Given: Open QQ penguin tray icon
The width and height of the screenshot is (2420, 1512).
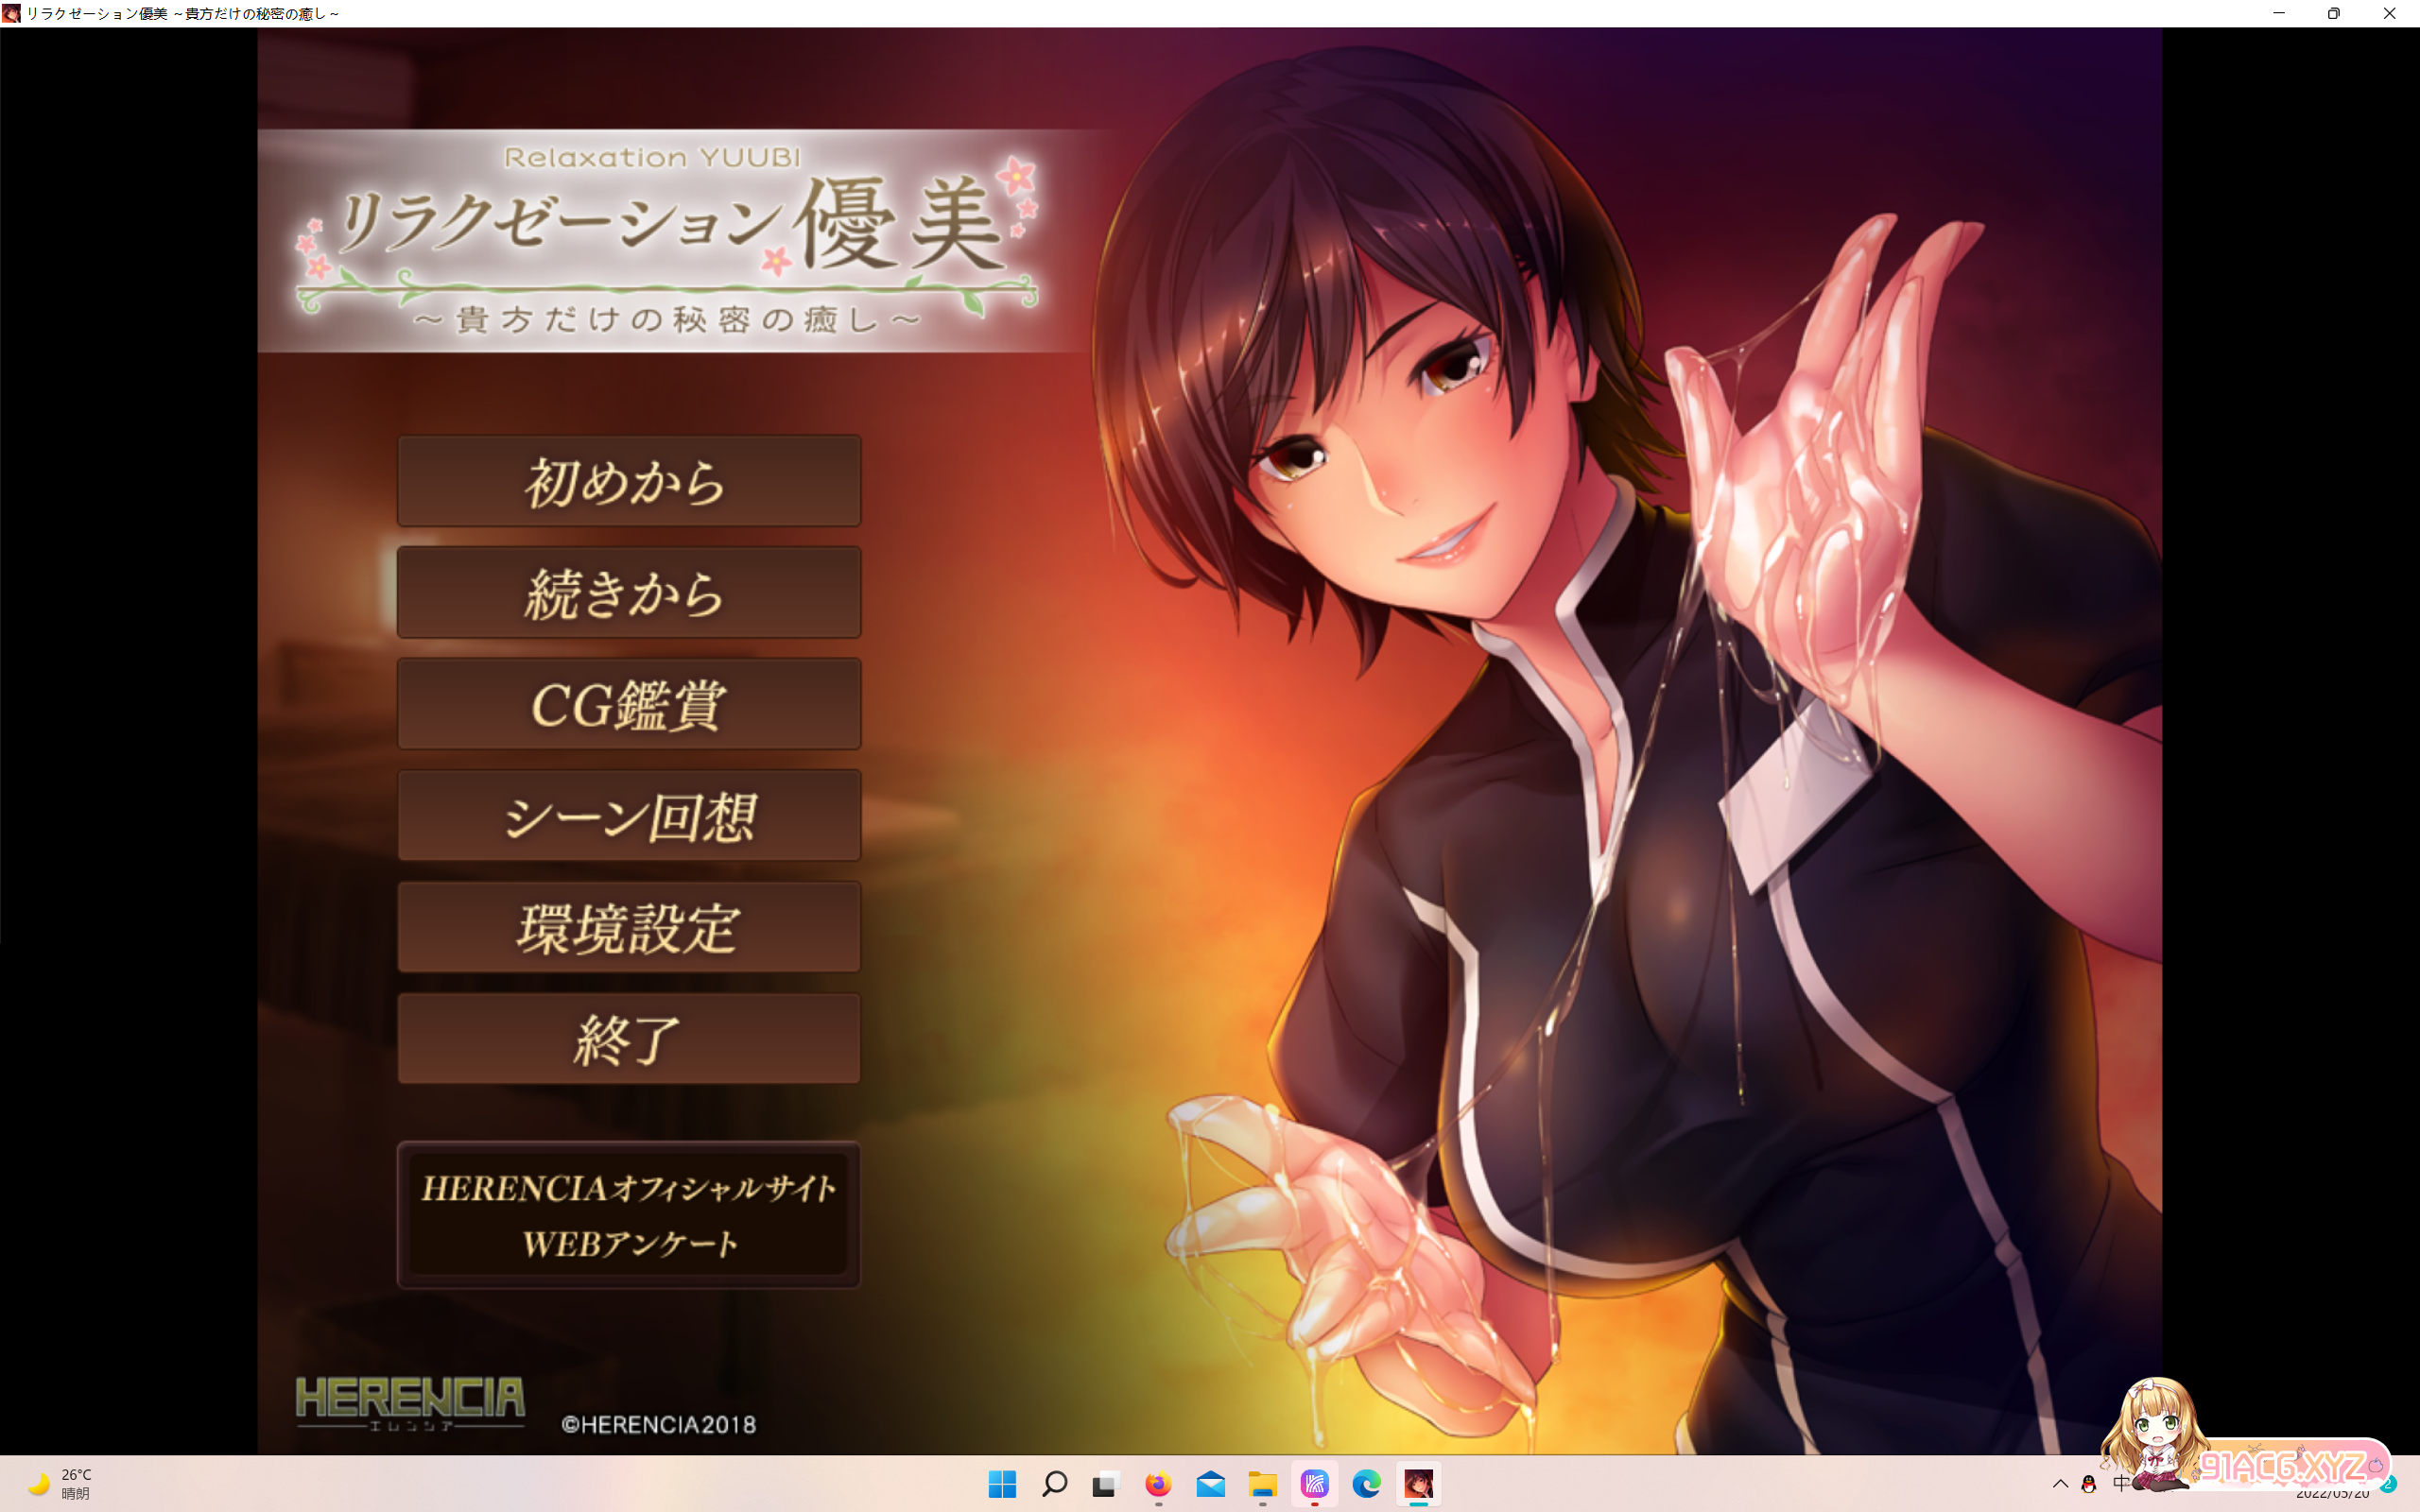Looking at the screenshot, I should [x=2088, y=1484].
